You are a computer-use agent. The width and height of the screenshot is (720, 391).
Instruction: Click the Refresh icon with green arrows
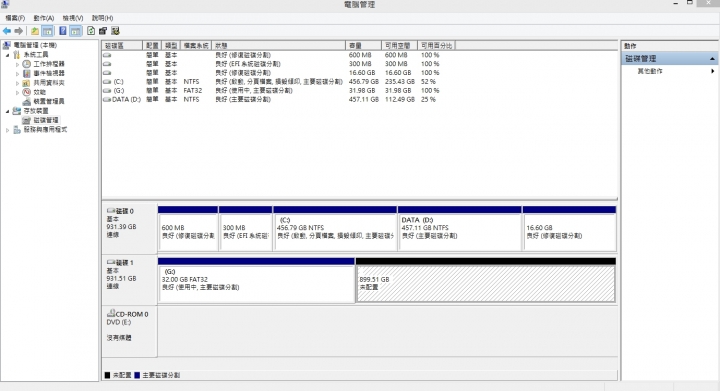(91, 31)
